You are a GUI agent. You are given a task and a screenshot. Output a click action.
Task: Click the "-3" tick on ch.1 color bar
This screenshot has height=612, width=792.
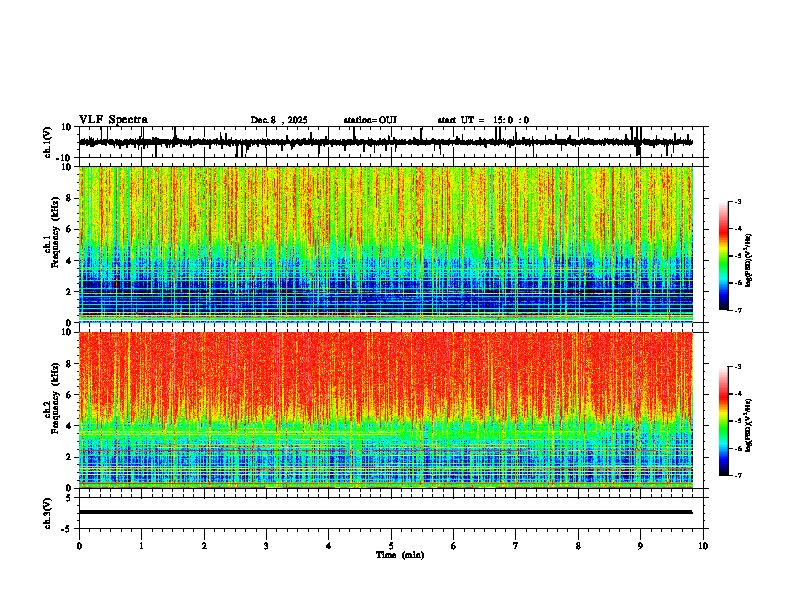click(x=738, y=202)
